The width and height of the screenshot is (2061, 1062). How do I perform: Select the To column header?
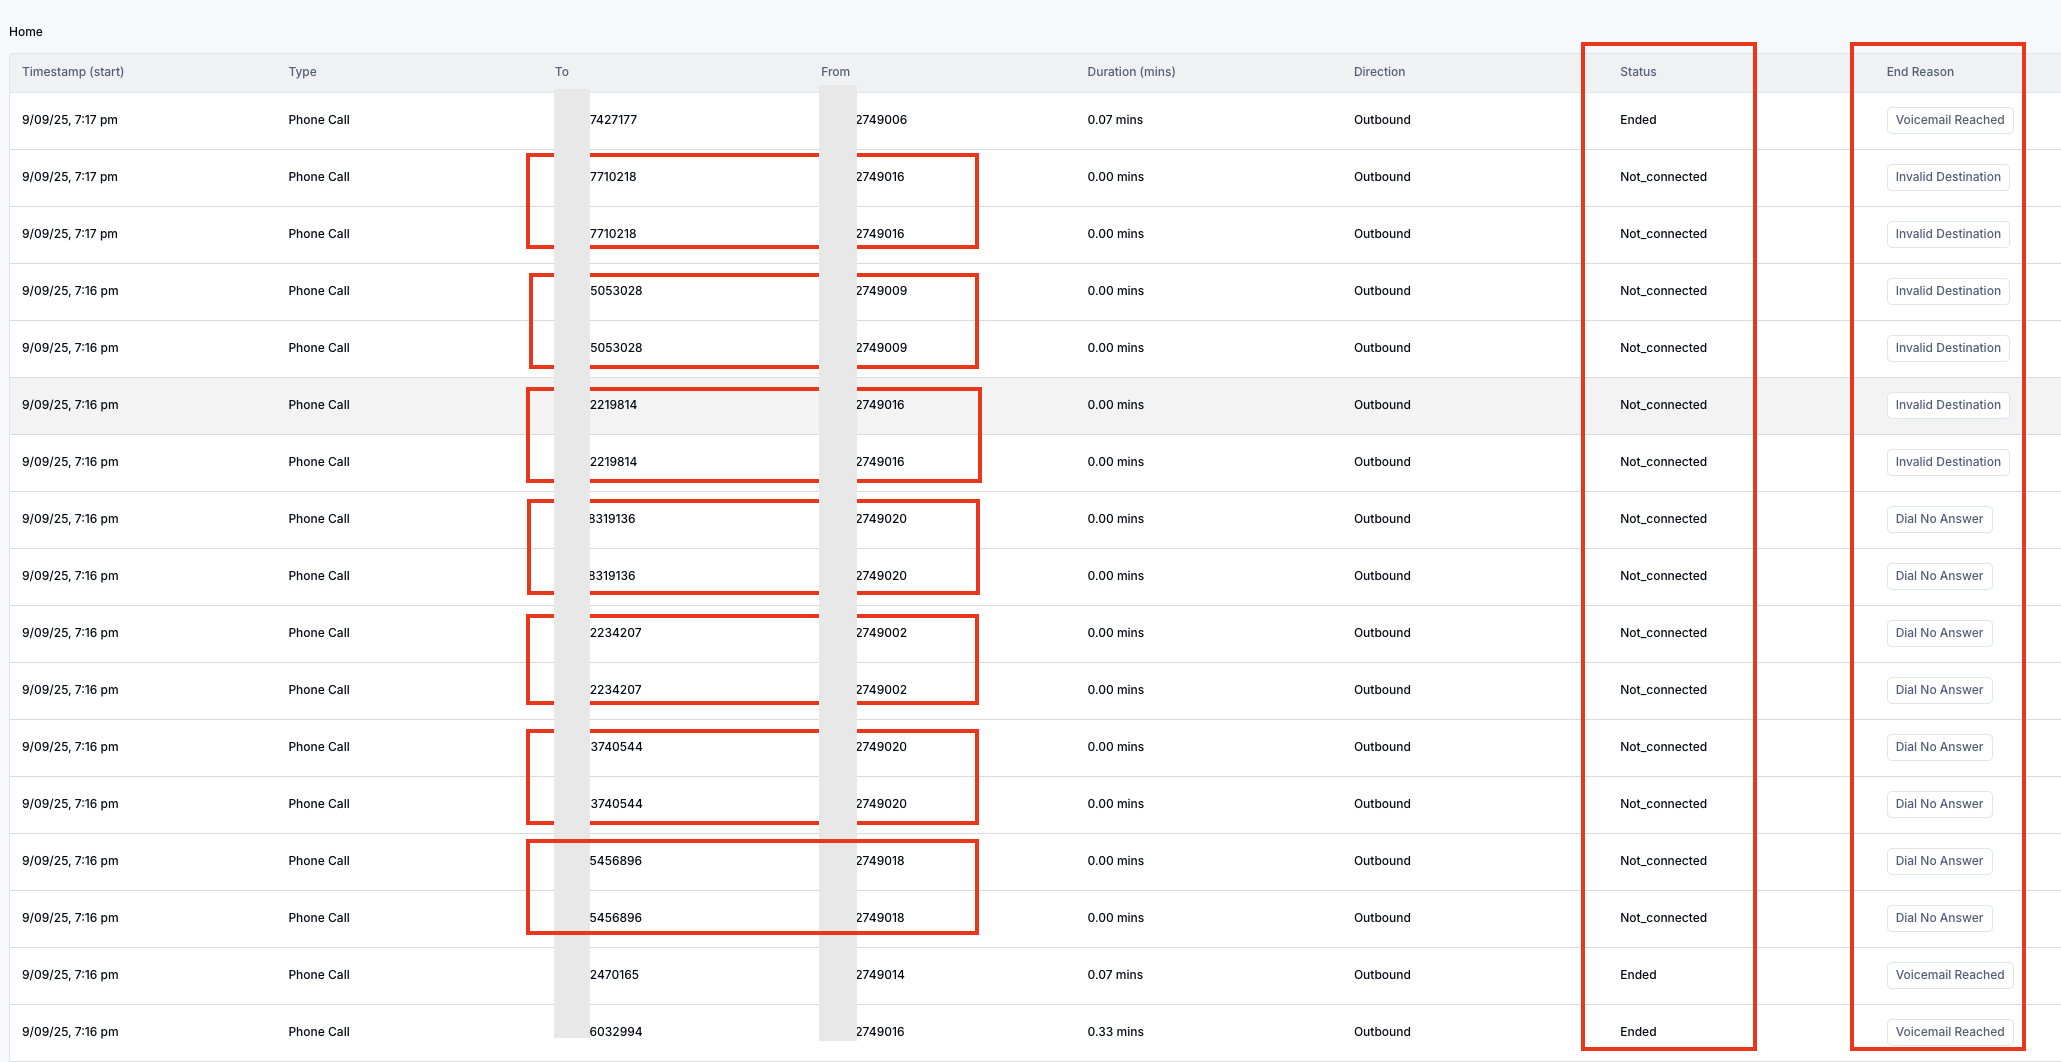562,72
